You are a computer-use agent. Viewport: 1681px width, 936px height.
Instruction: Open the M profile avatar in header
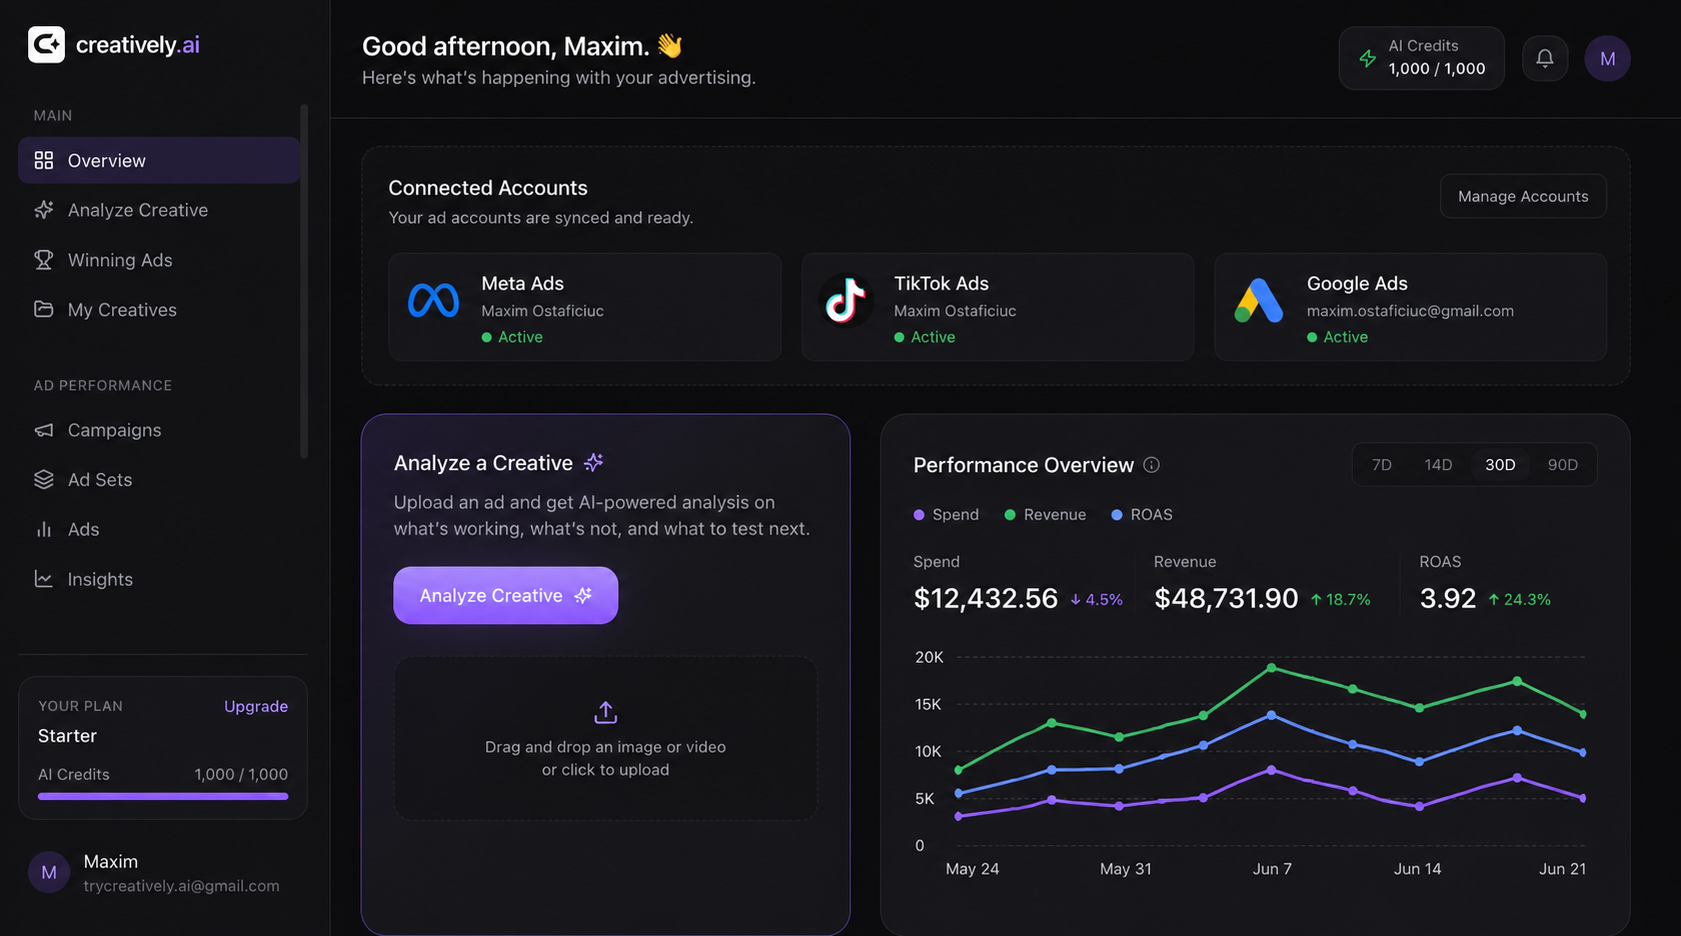tap(1607, 58)
